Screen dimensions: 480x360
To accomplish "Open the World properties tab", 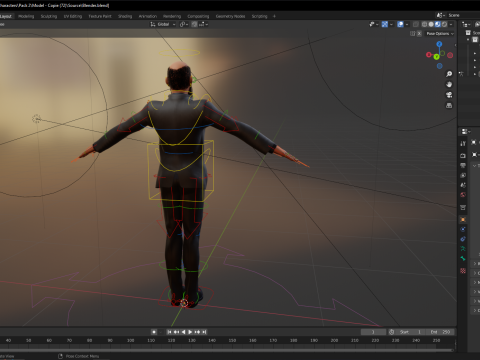I will [x=463, y=194].
